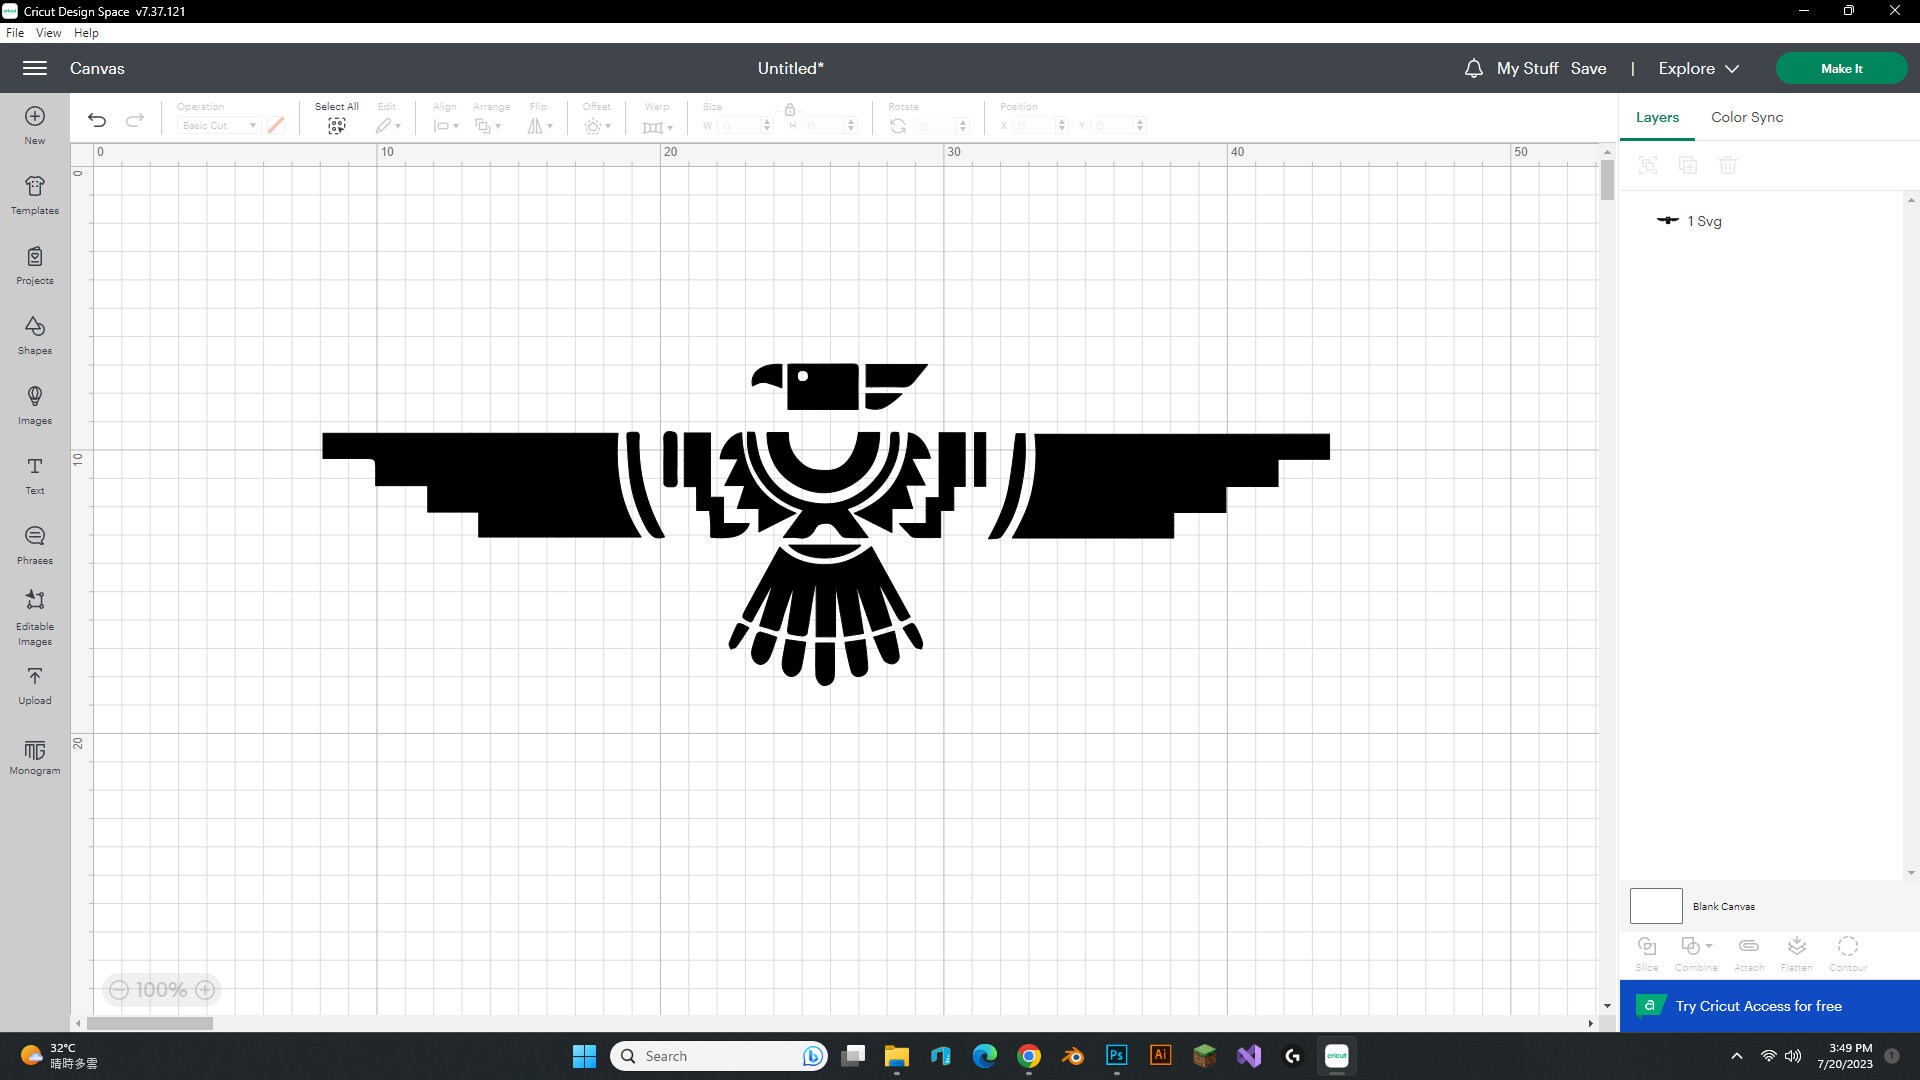Toggle the size aspect ratio lock

click(790, 110)
